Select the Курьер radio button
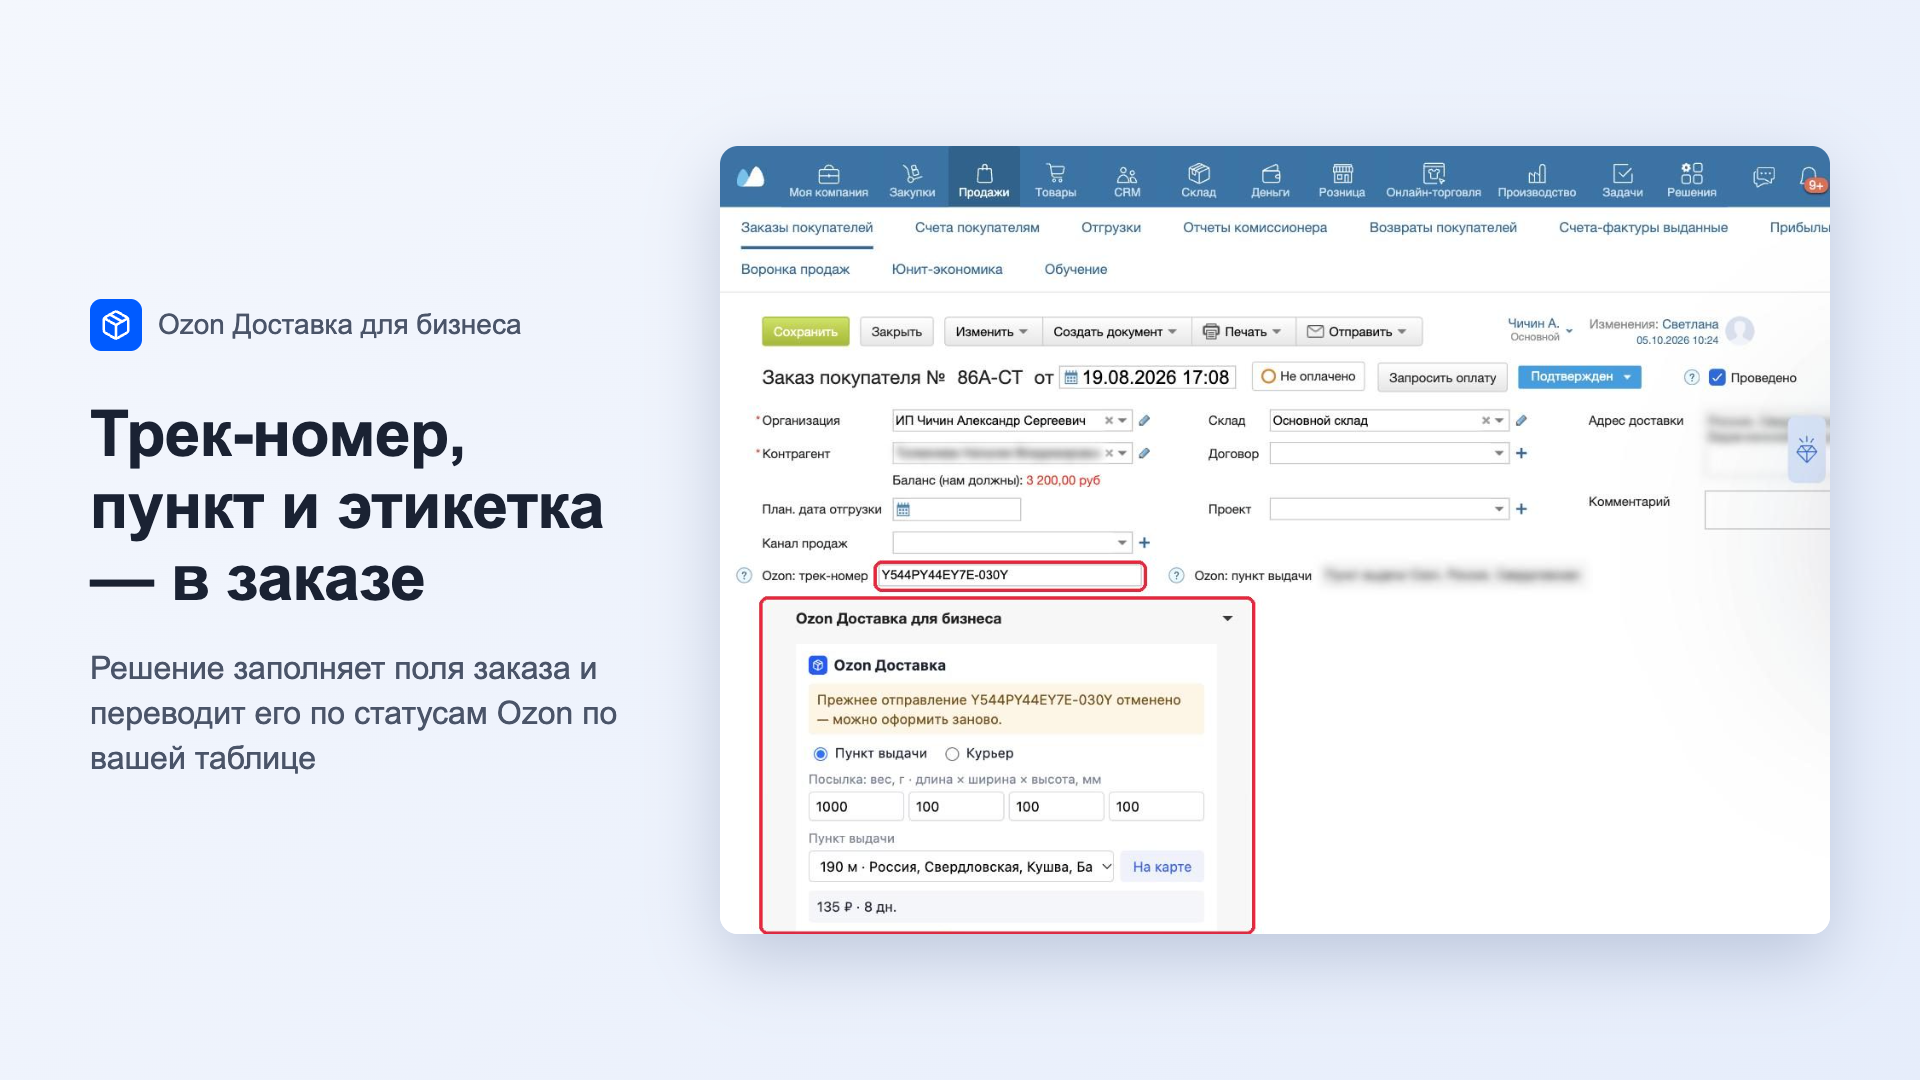 [952, 754]
